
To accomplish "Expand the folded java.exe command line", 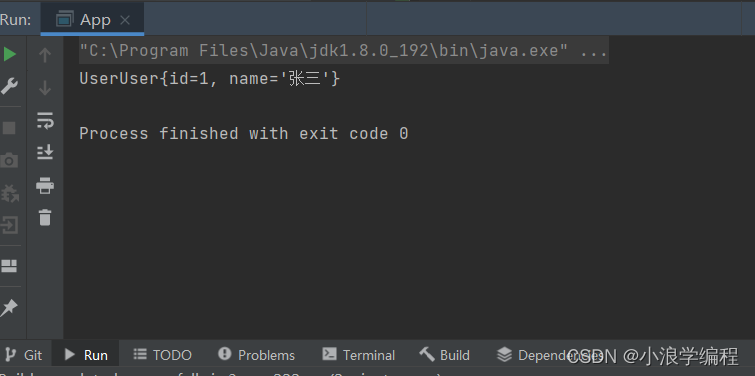I will click(x=594, y=50).
